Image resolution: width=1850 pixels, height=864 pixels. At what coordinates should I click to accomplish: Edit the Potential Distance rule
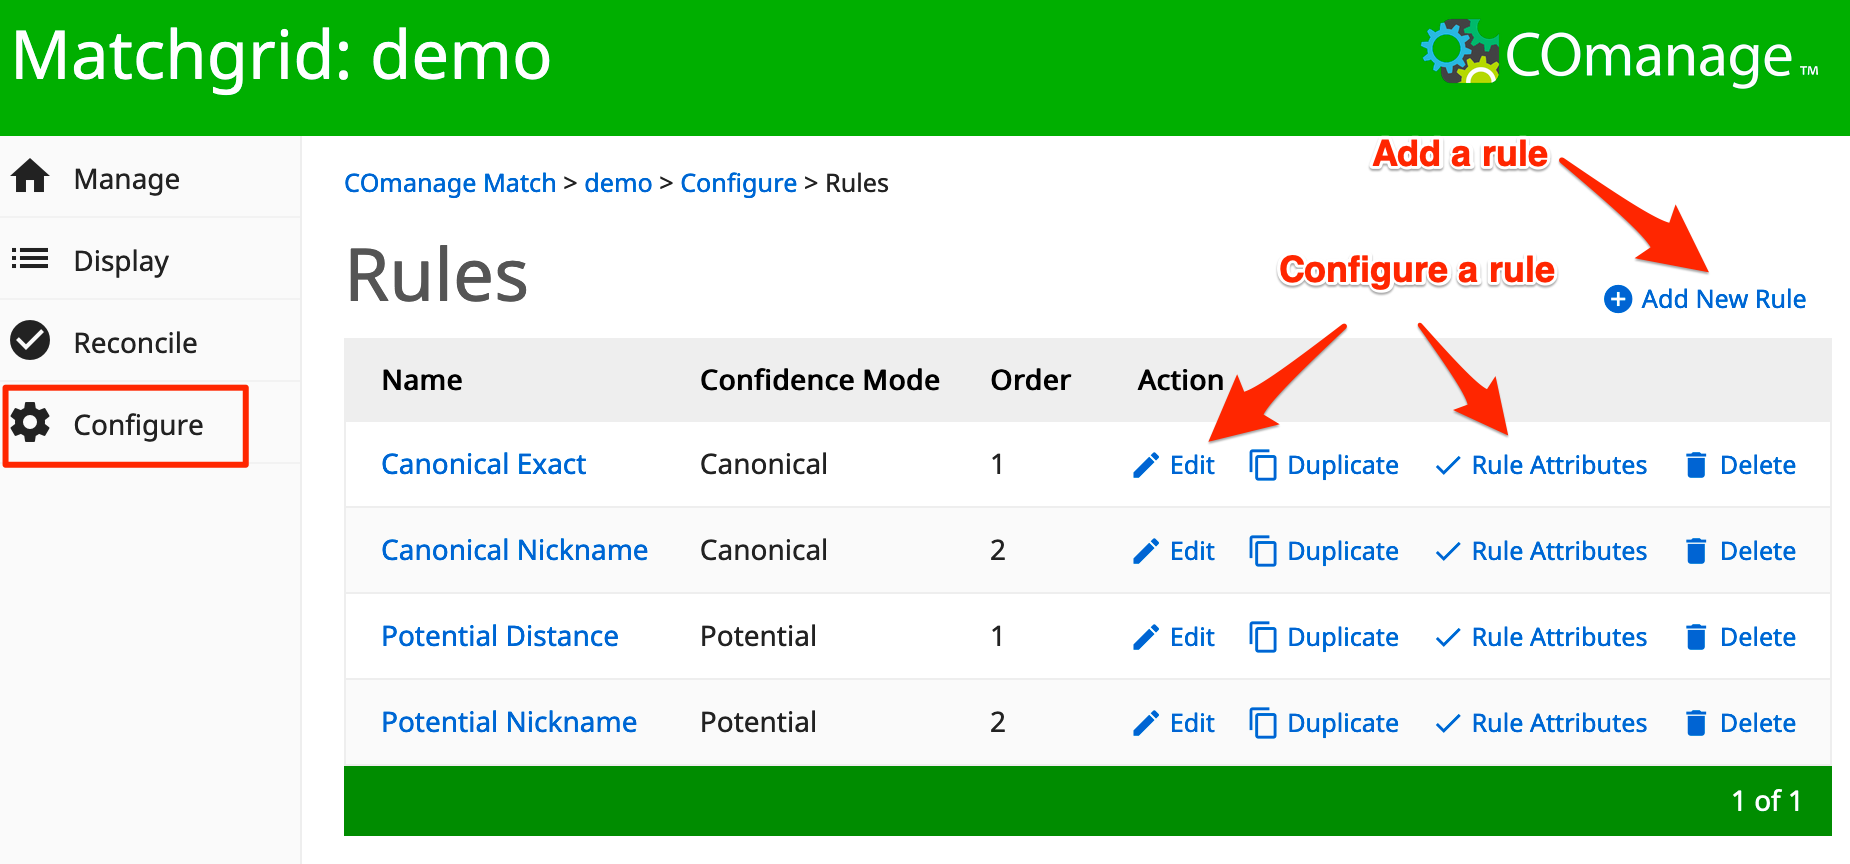pos(1192,636)
